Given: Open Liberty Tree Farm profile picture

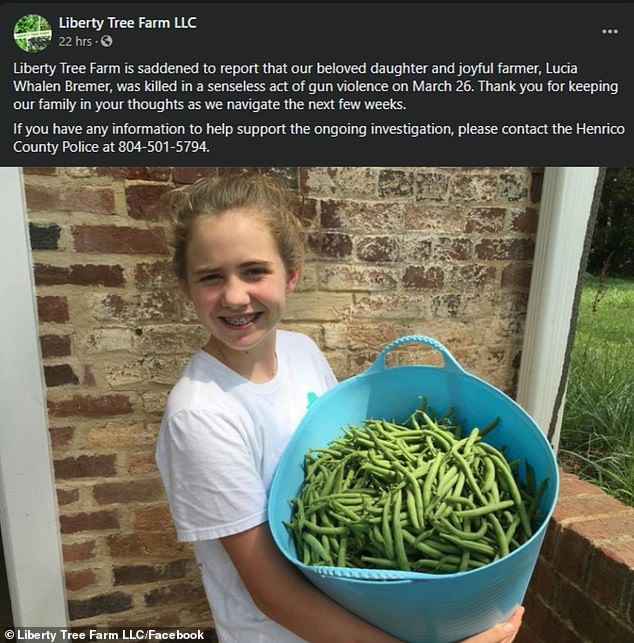Looking at the screenshot, I should [32, 33].
